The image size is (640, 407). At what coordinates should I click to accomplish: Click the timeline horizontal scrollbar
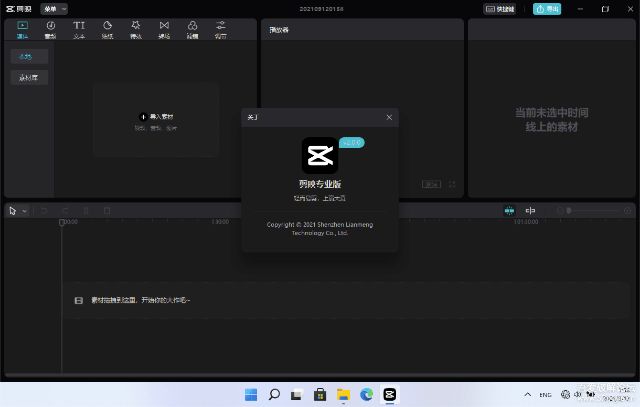coord(320,375)
